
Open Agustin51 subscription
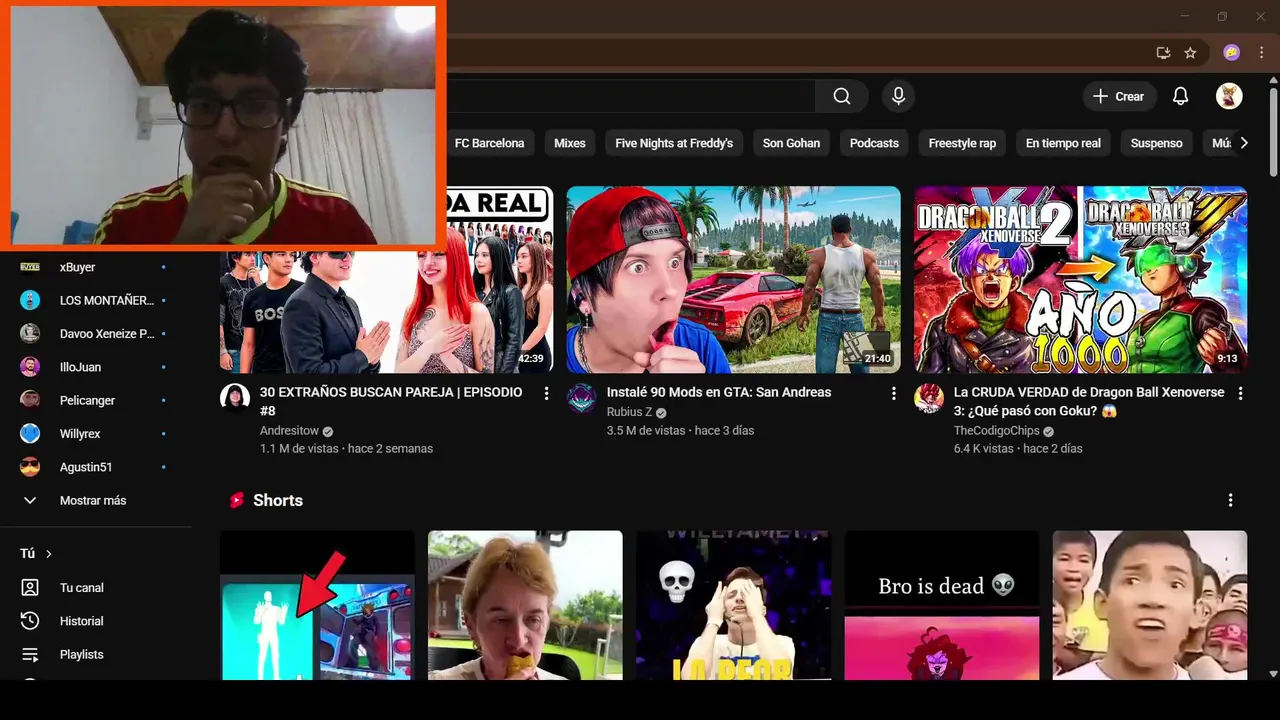pos(96,467)
